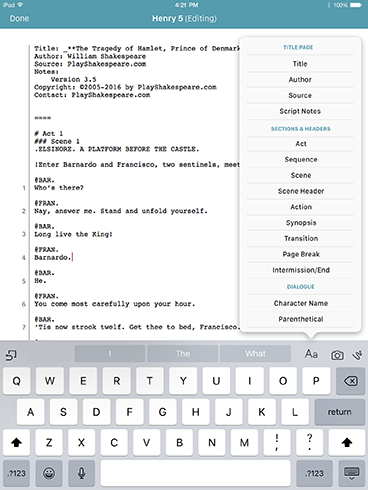Select Action format option
The height and width of the screenshot is (490, 368).
coord(300,207)
